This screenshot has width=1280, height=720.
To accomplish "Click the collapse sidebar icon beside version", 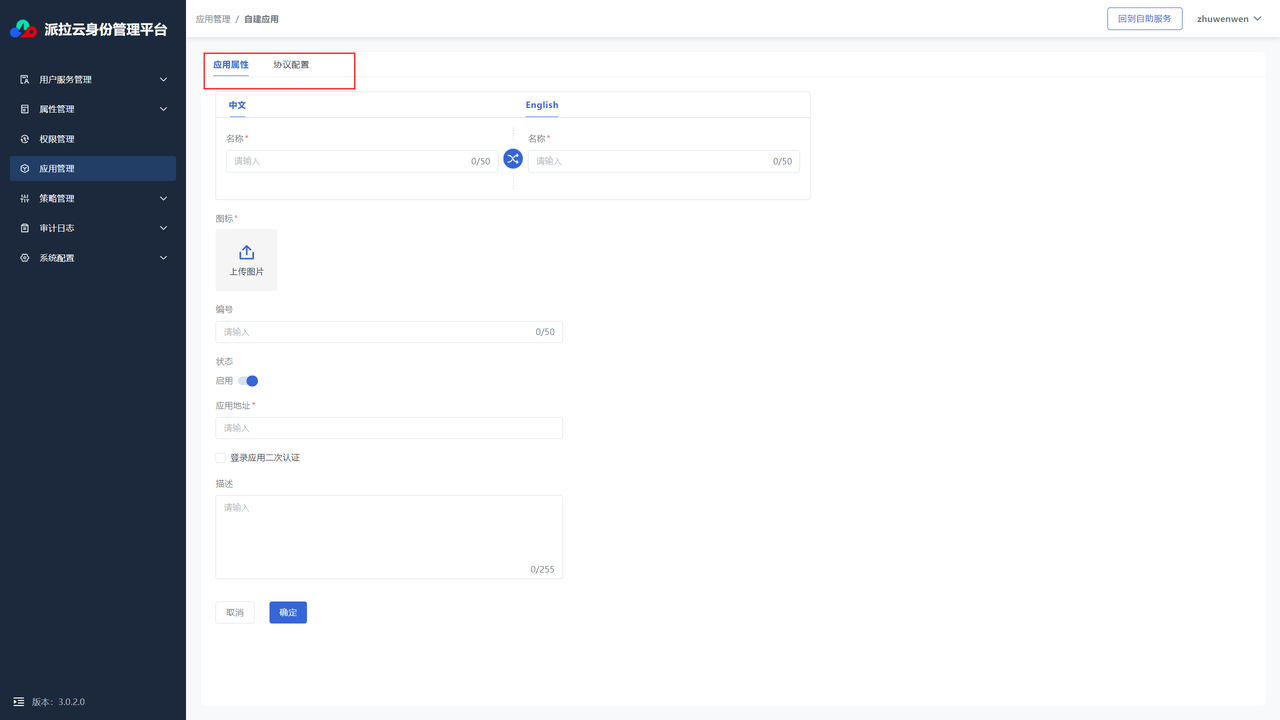I will tap(18, 702).
